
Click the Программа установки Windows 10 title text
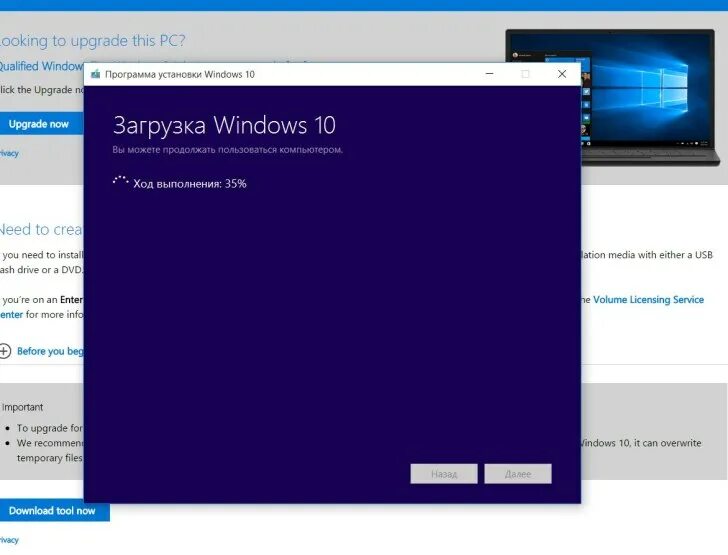[180, 74]
